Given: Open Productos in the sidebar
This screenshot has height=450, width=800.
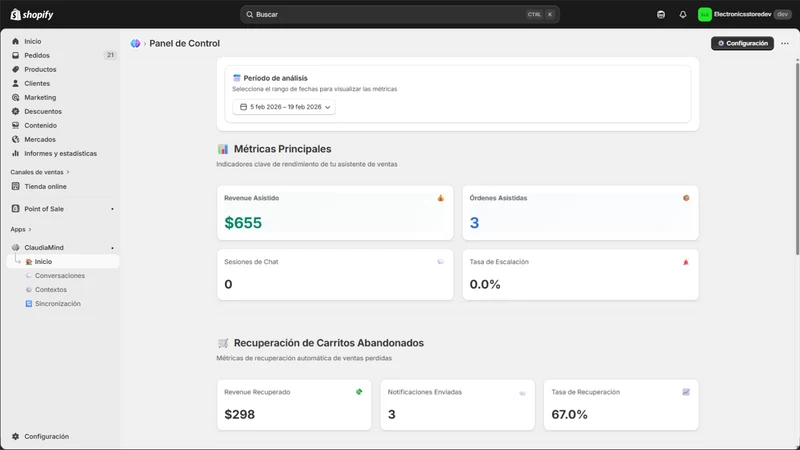Looking at the screenshot, I should click(40, 69).
